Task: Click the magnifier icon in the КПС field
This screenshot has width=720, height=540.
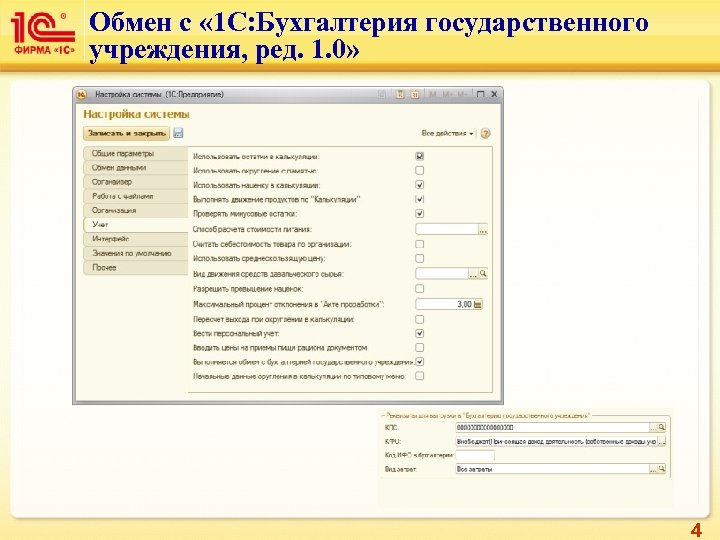Action: [661, 428]
